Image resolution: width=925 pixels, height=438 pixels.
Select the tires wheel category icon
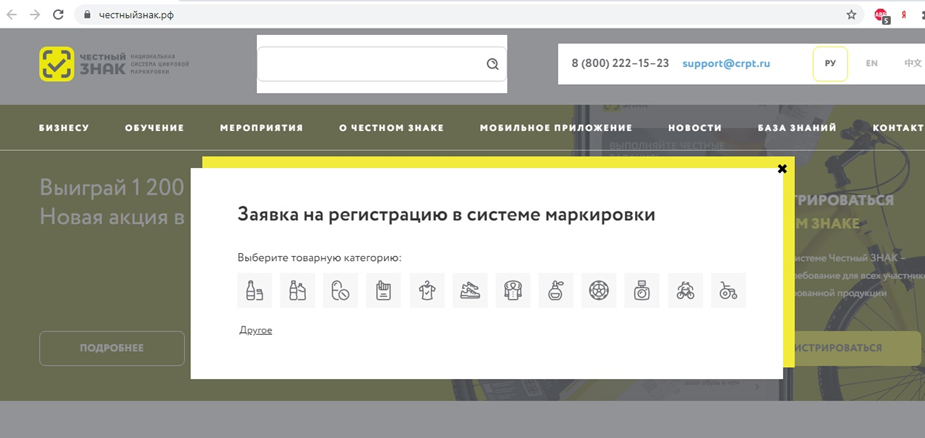(599, 290)
